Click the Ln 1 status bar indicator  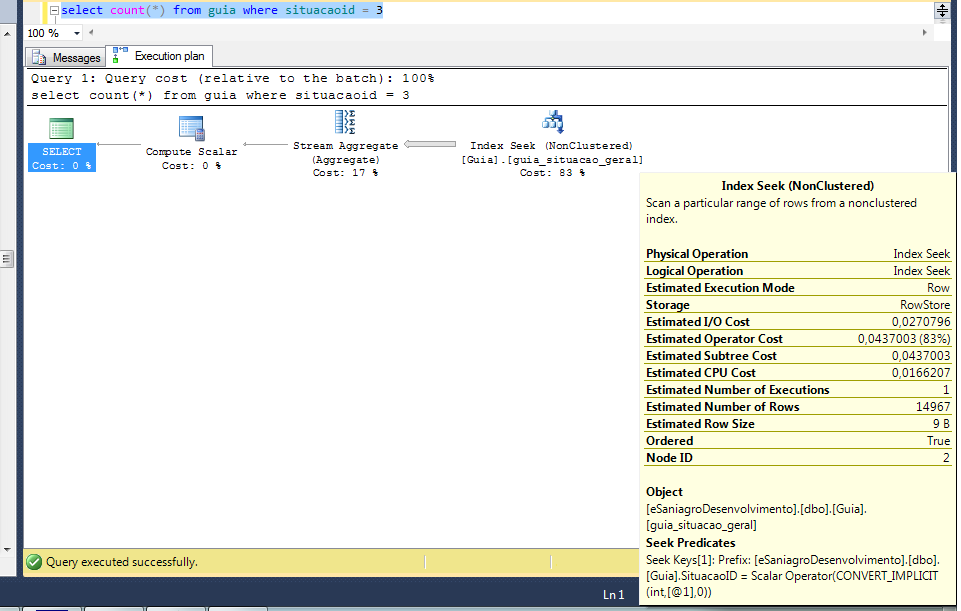coord(613,594)
